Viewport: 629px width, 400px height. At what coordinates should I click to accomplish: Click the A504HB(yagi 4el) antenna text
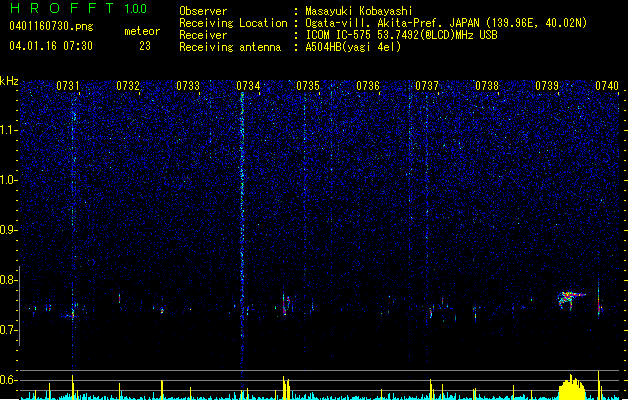(353, 47)
